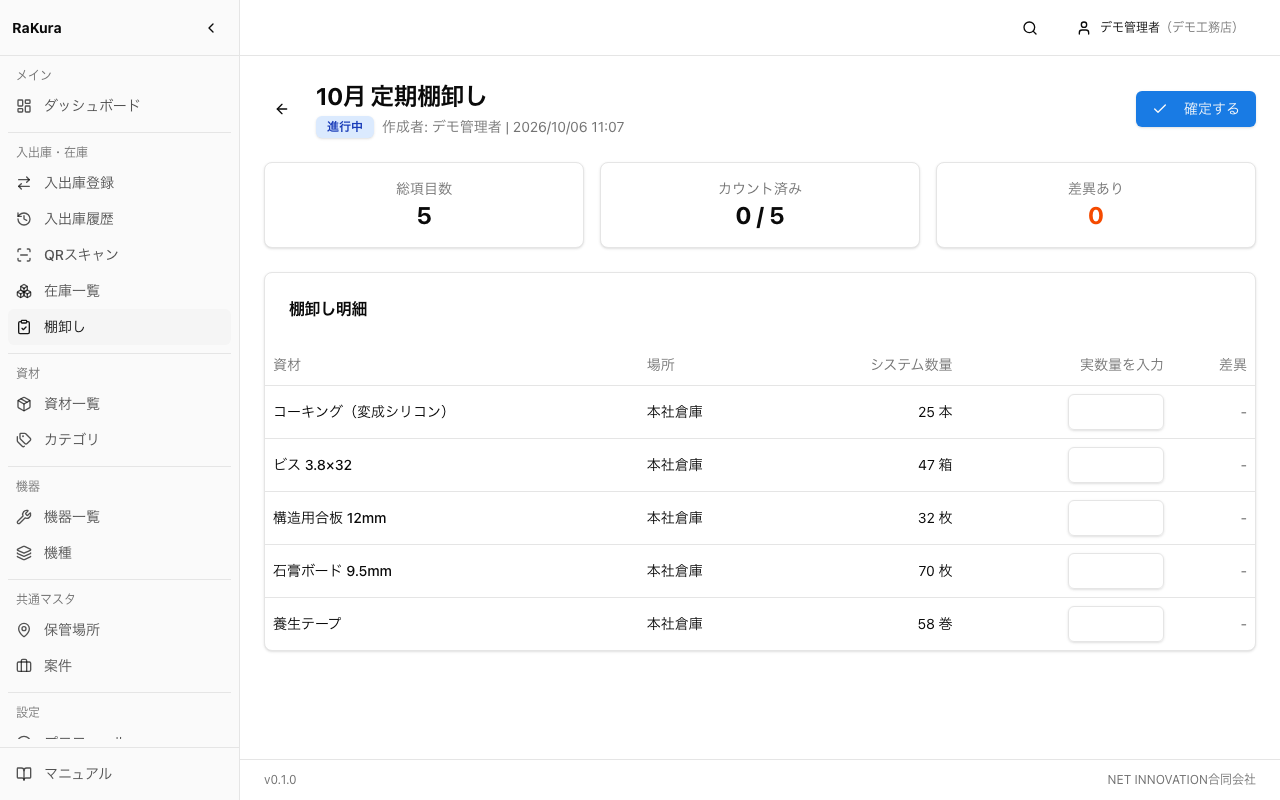Screen dimensions: 1280x800
Task: Navigate to 入出庫登録 in the sidebar
Action: 119,183
